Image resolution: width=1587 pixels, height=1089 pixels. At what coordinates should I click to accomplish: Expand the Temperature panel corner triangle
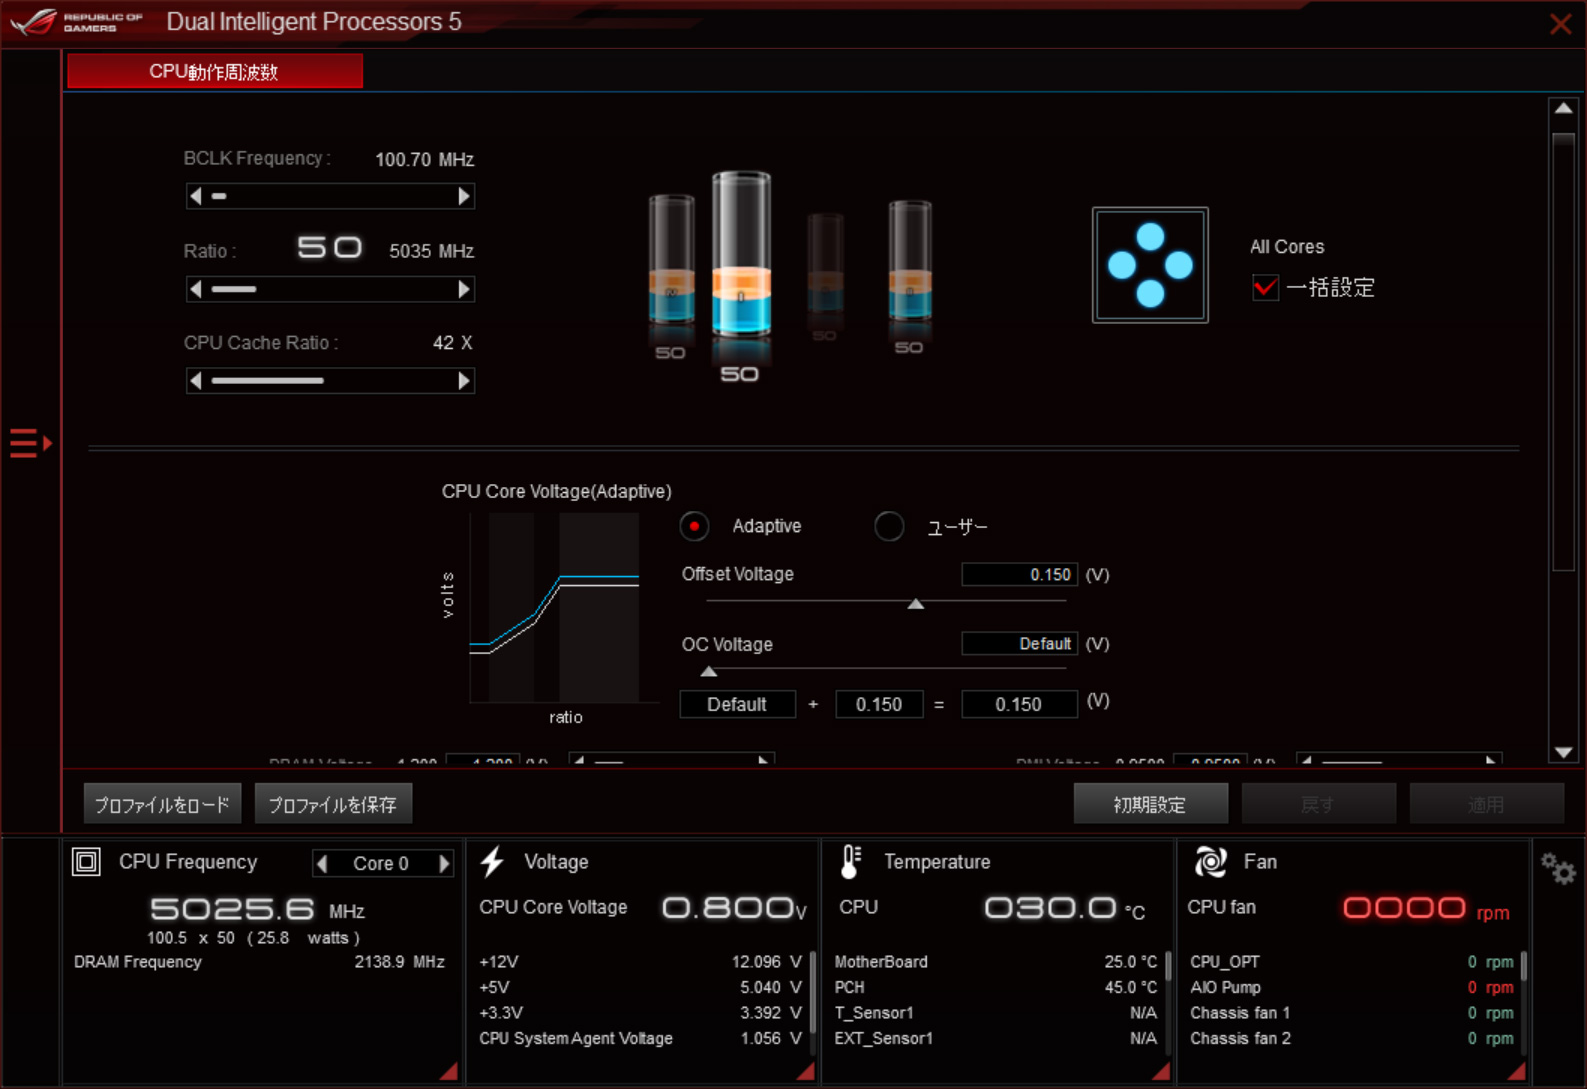click(x=1161, y=1071)
